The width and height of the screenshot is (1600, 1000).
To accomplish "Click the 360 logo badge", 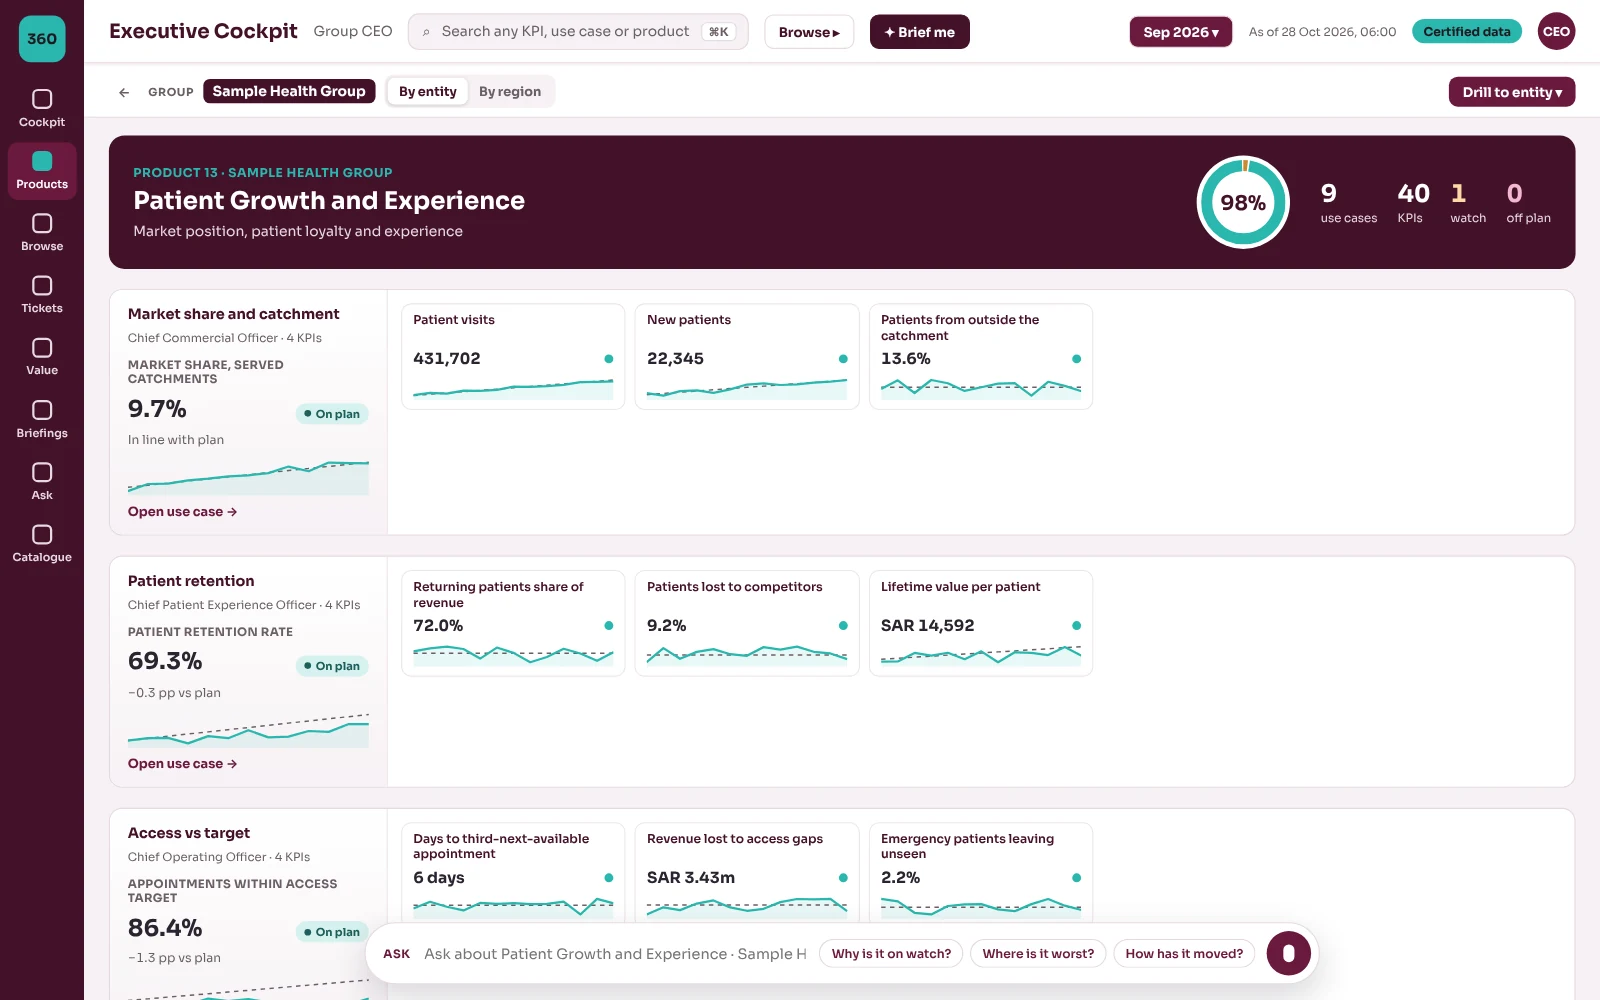I will click(42, 39).
